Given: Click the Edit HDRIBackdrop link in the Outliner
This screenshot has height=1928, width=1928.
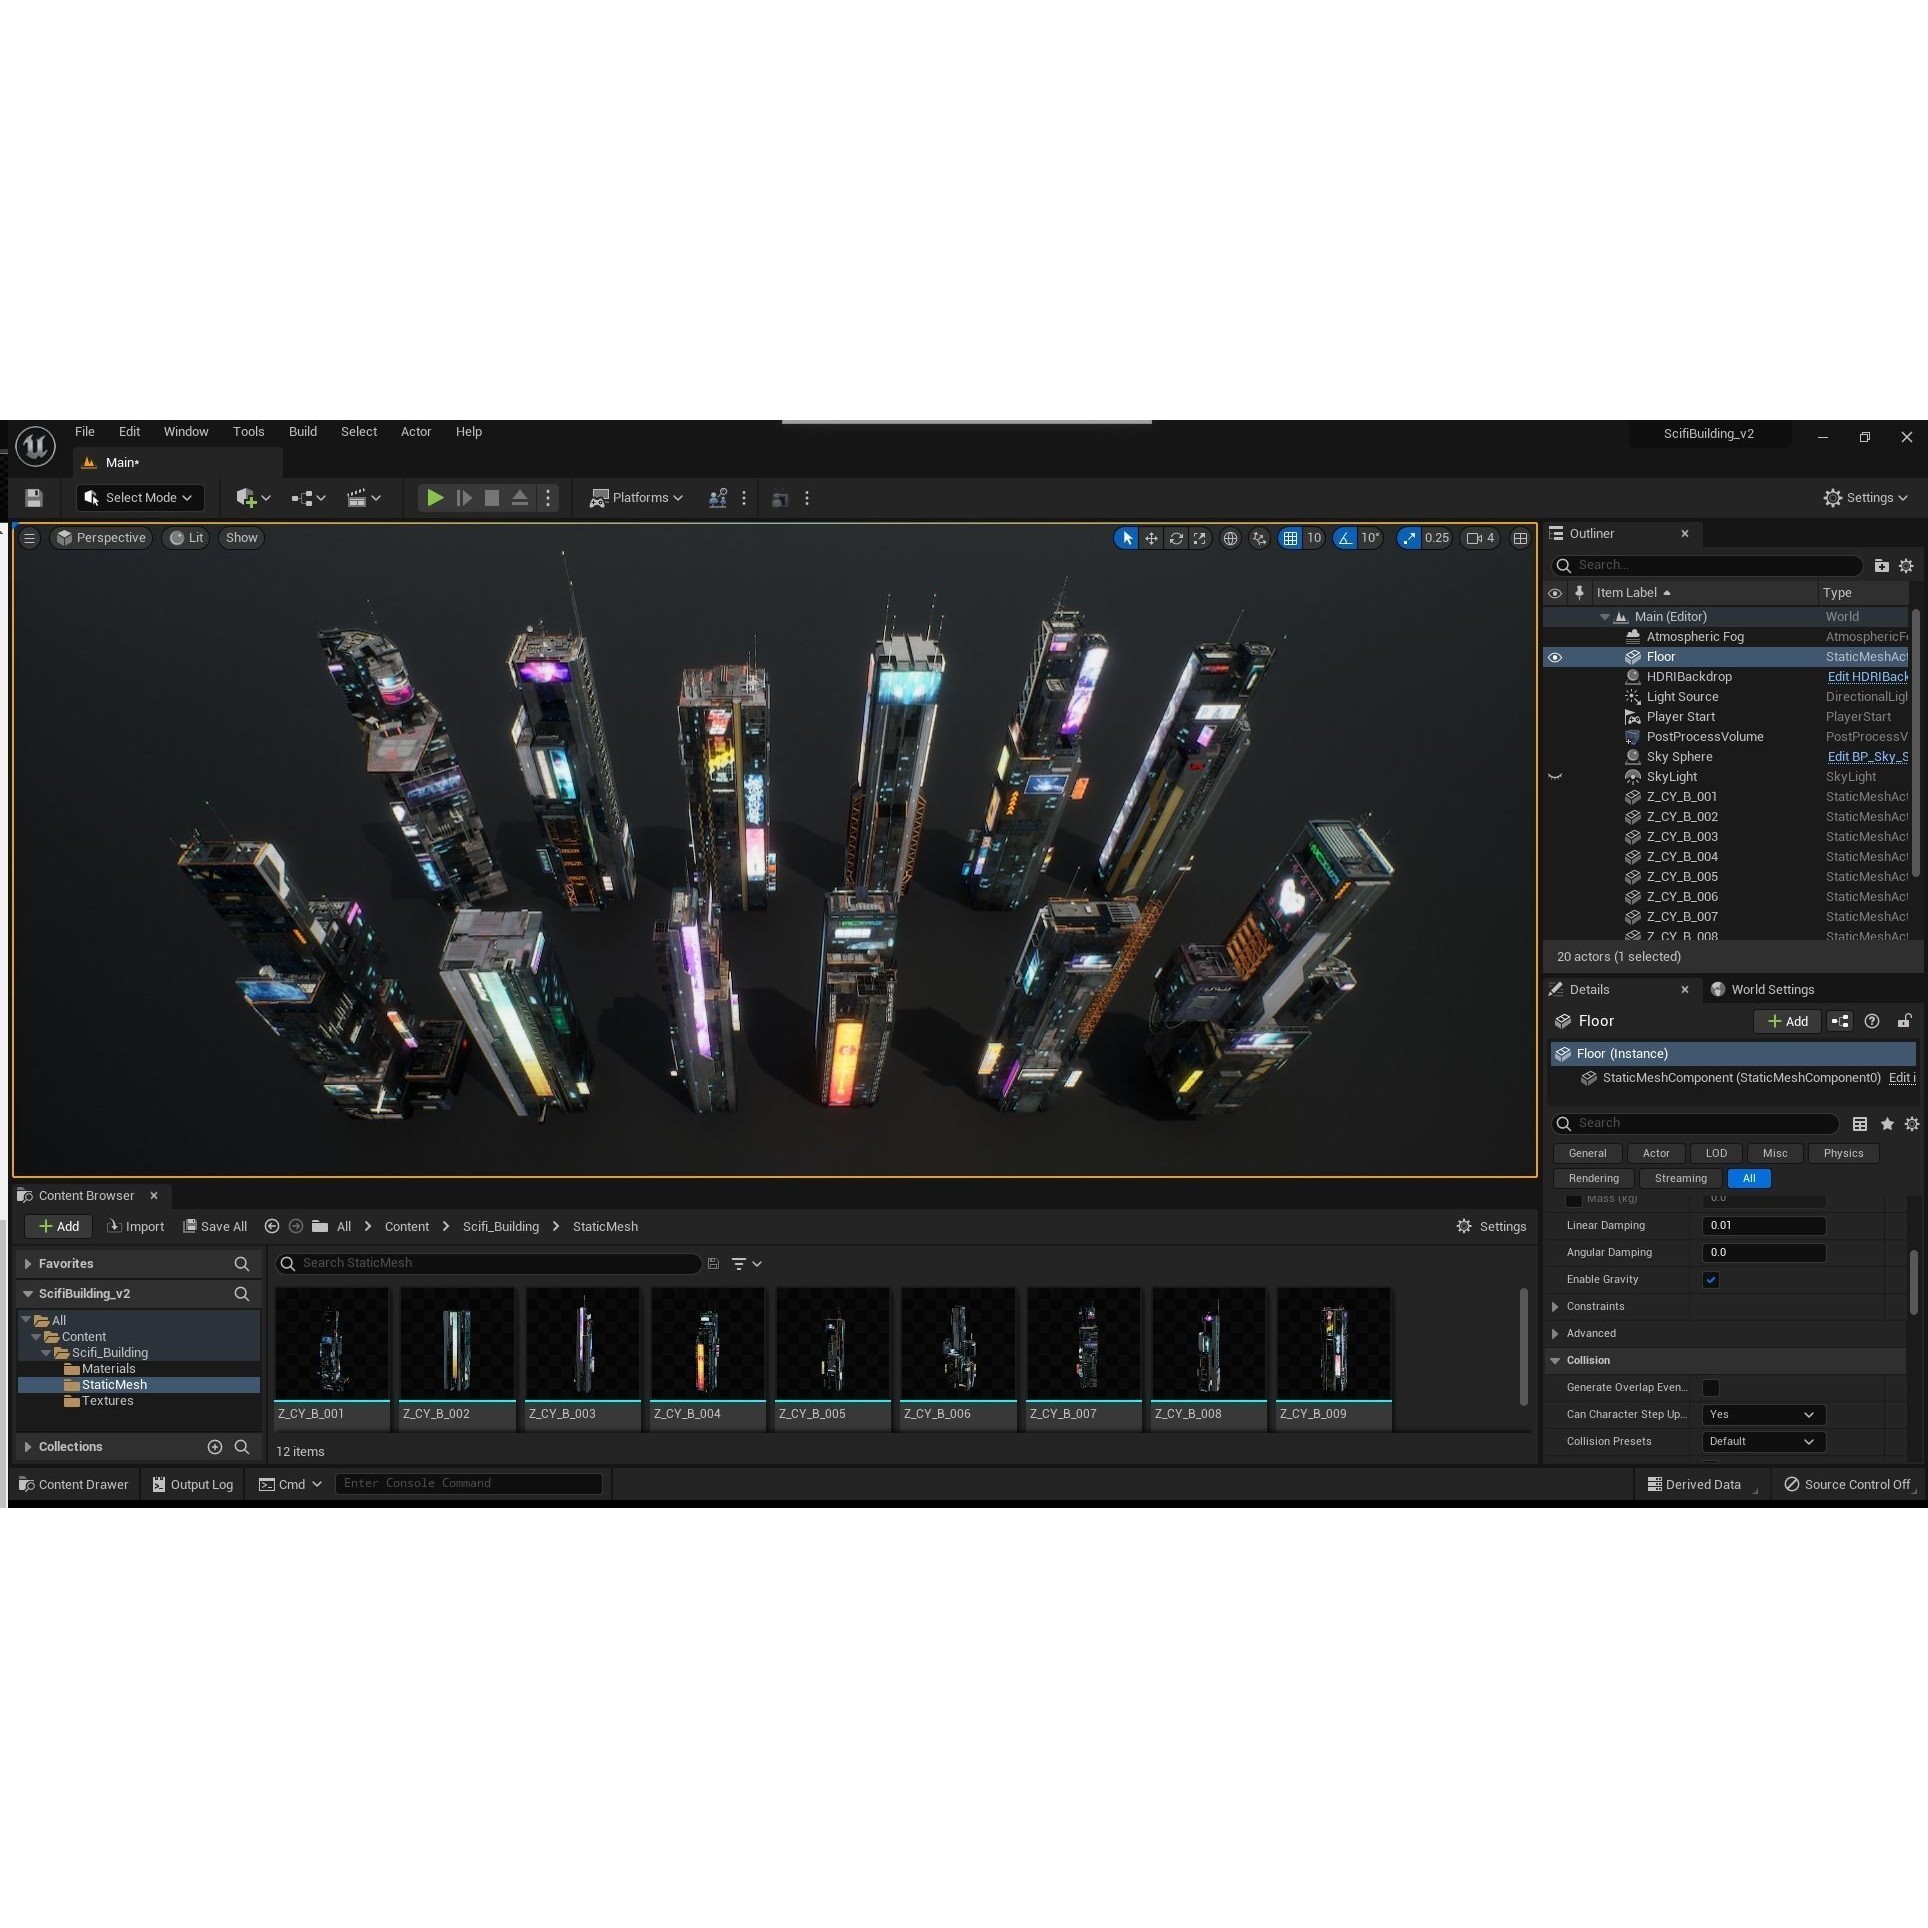Looking at the screenshot, I should [x=1867, y=677].
